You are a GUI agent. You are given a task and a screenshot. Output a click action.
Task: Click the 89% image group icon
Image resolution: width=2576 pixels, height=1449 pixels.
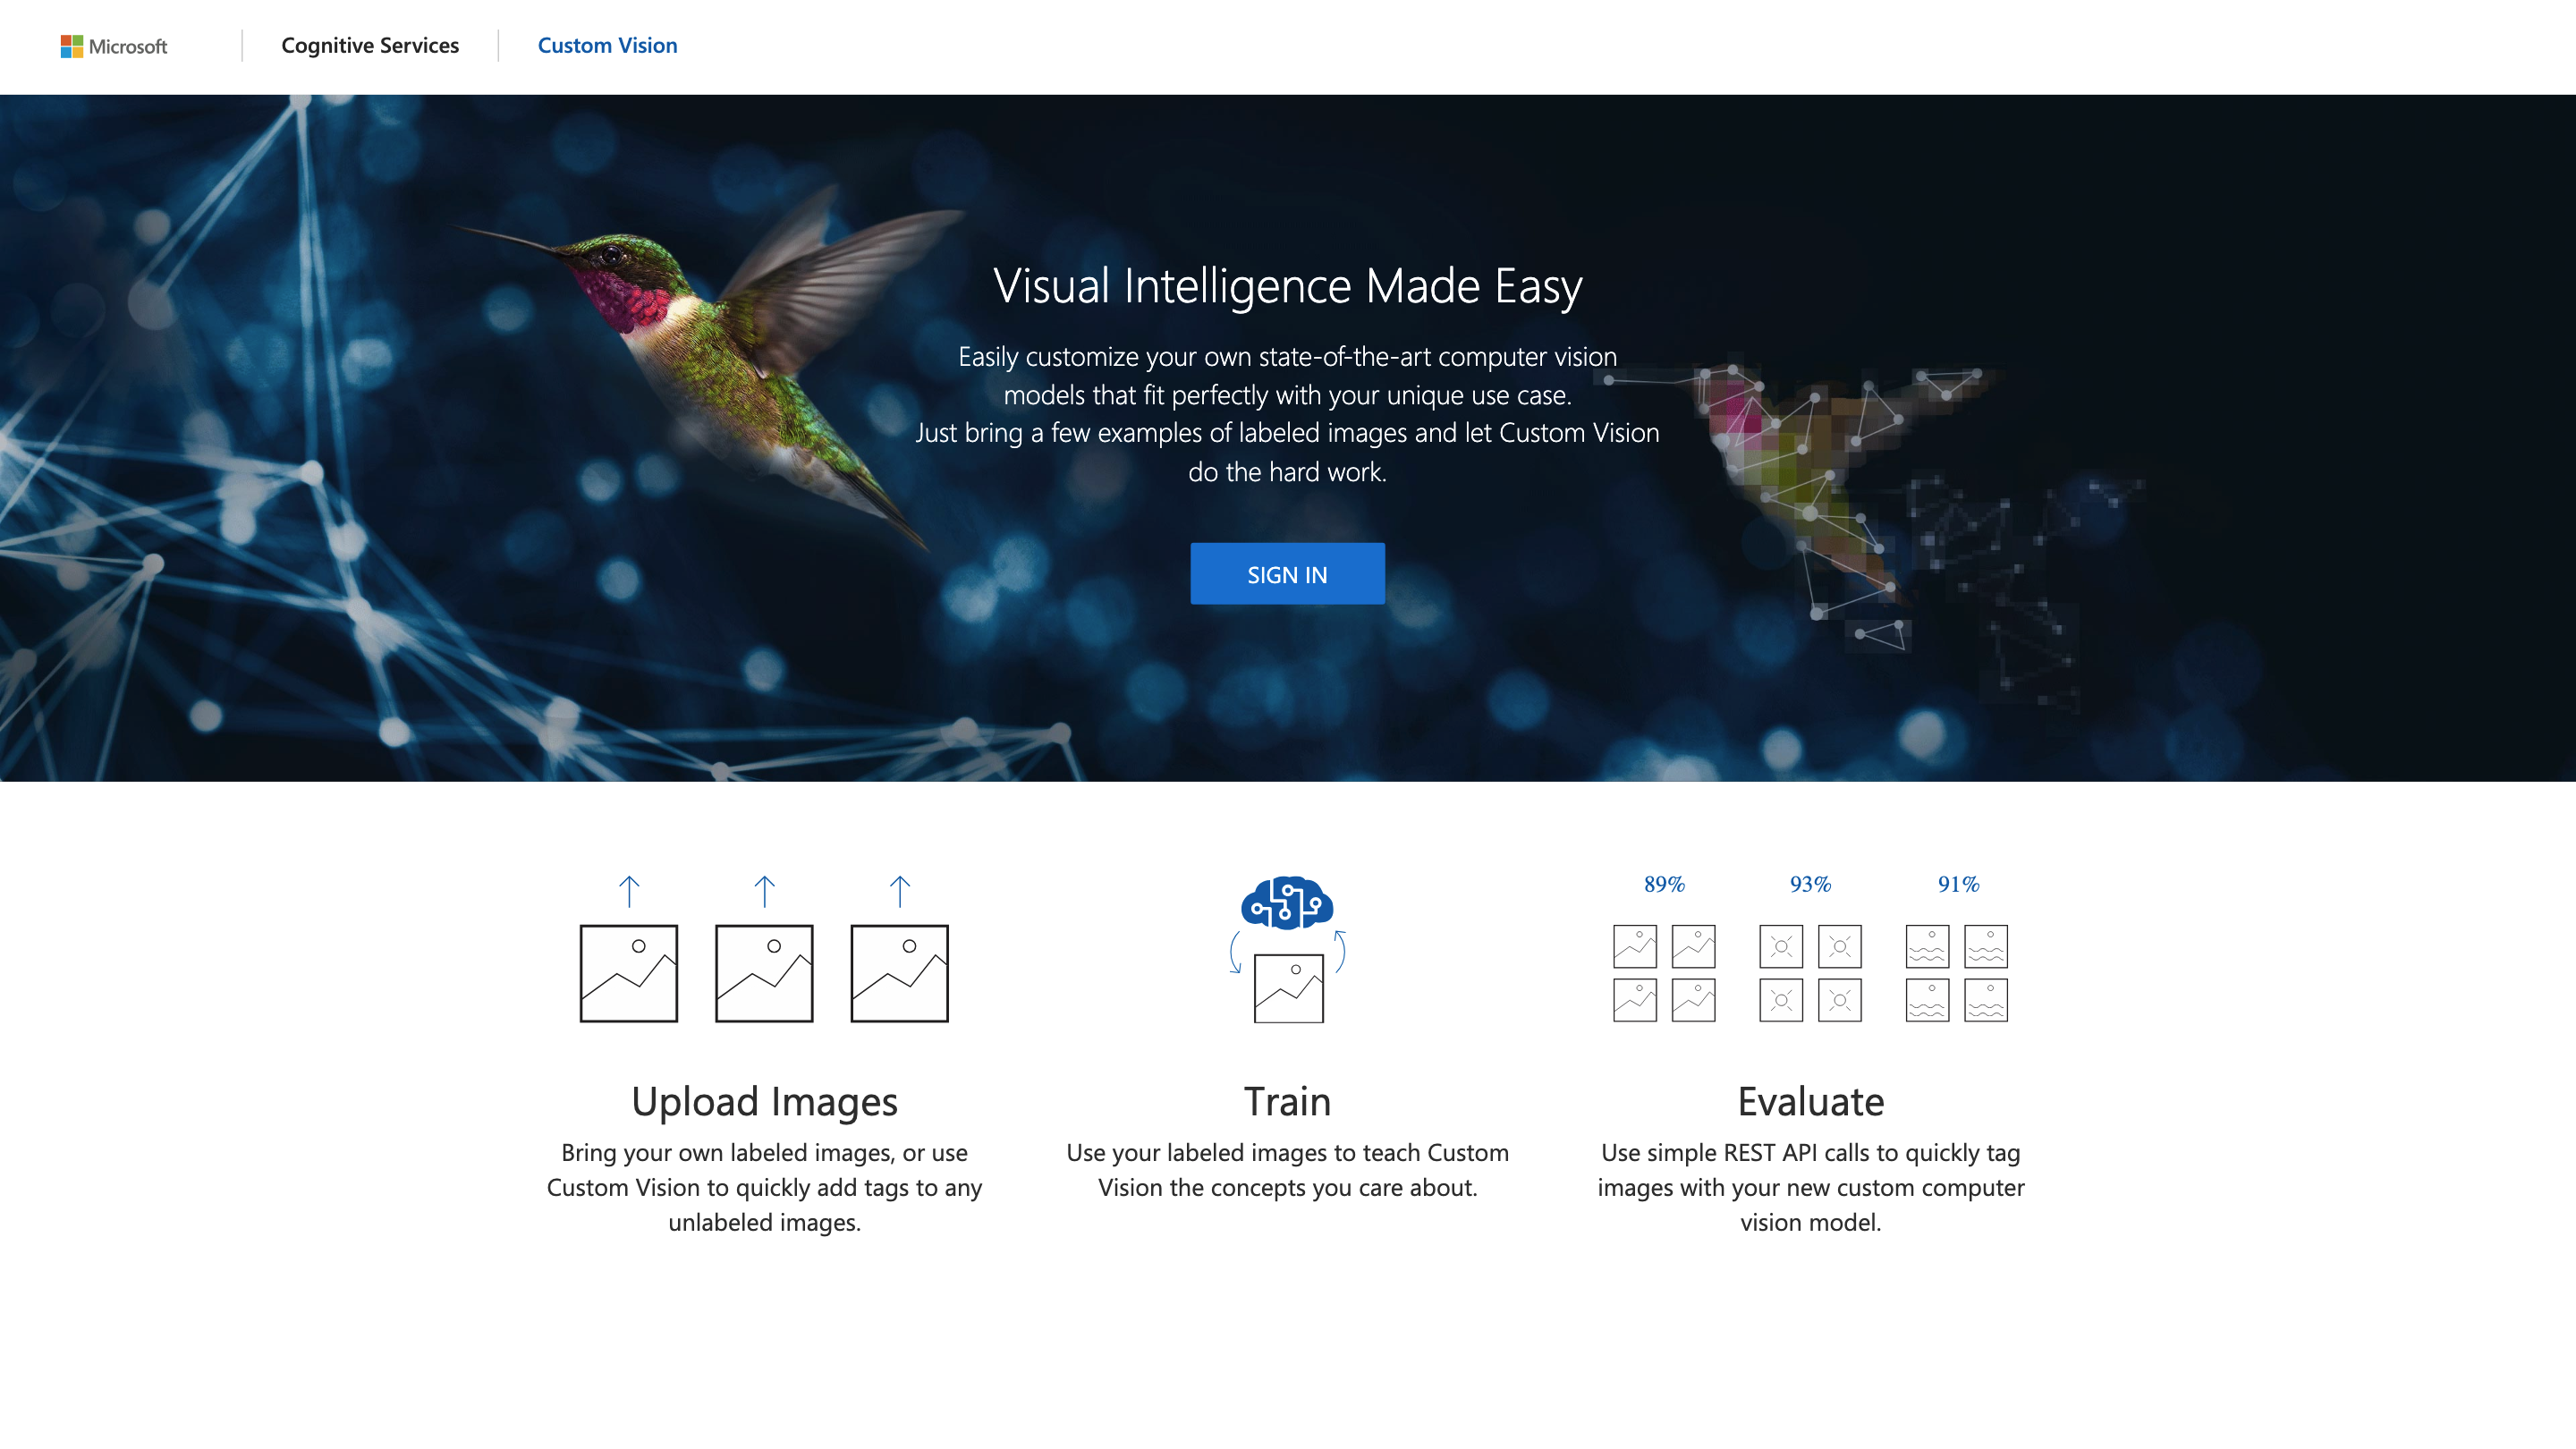pos(1664,973)
